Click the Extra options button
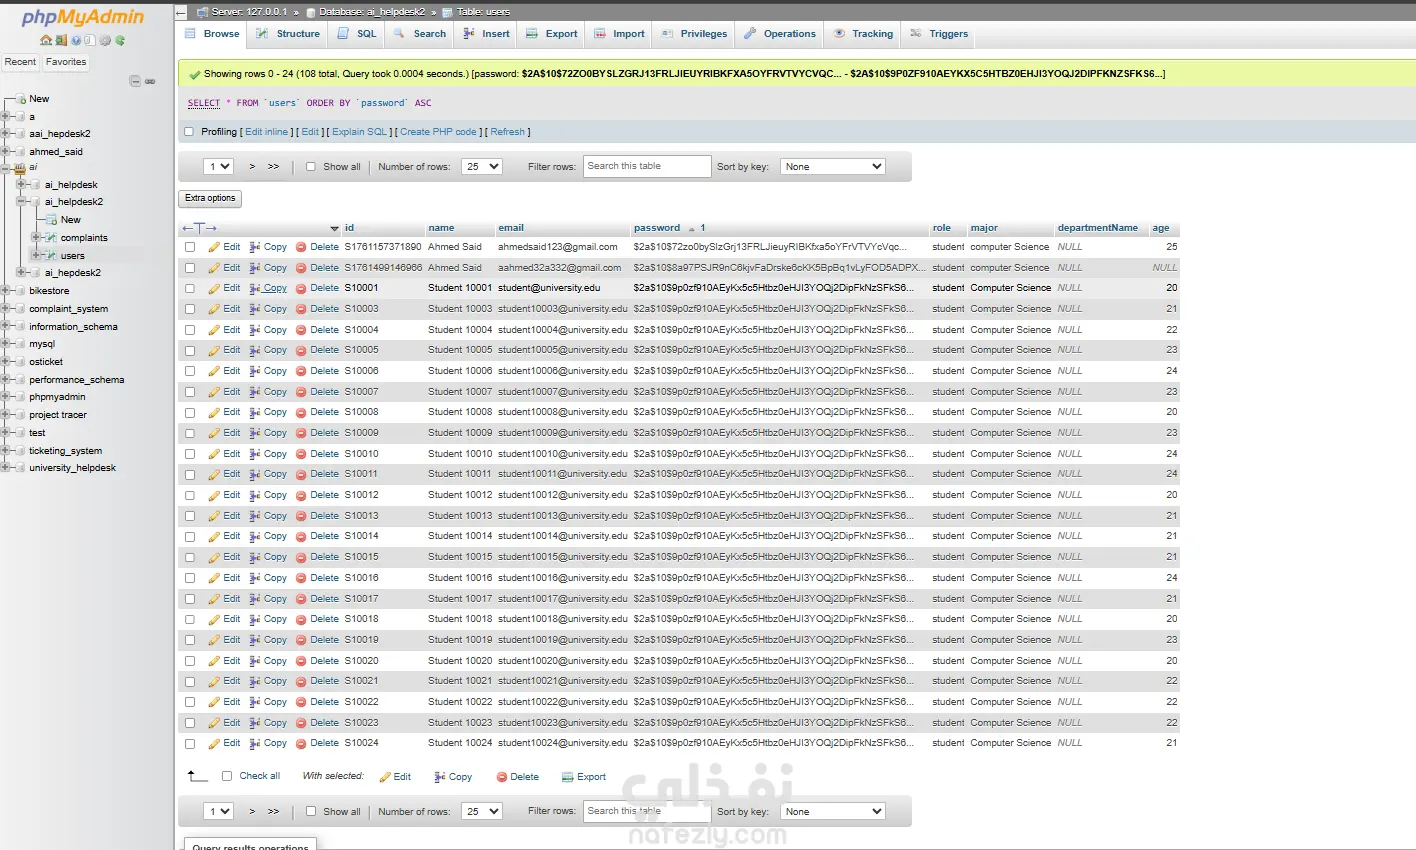Screen dimensions: 1416x850 click(x=210, y=198)
